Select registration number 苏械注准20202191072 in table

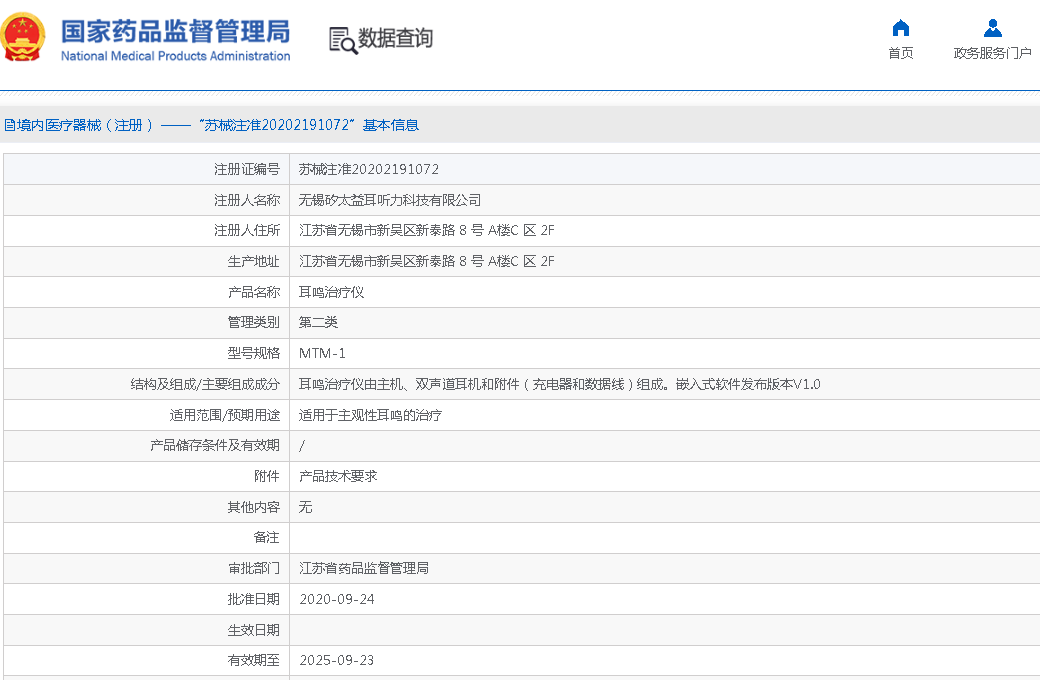(369, 169)
